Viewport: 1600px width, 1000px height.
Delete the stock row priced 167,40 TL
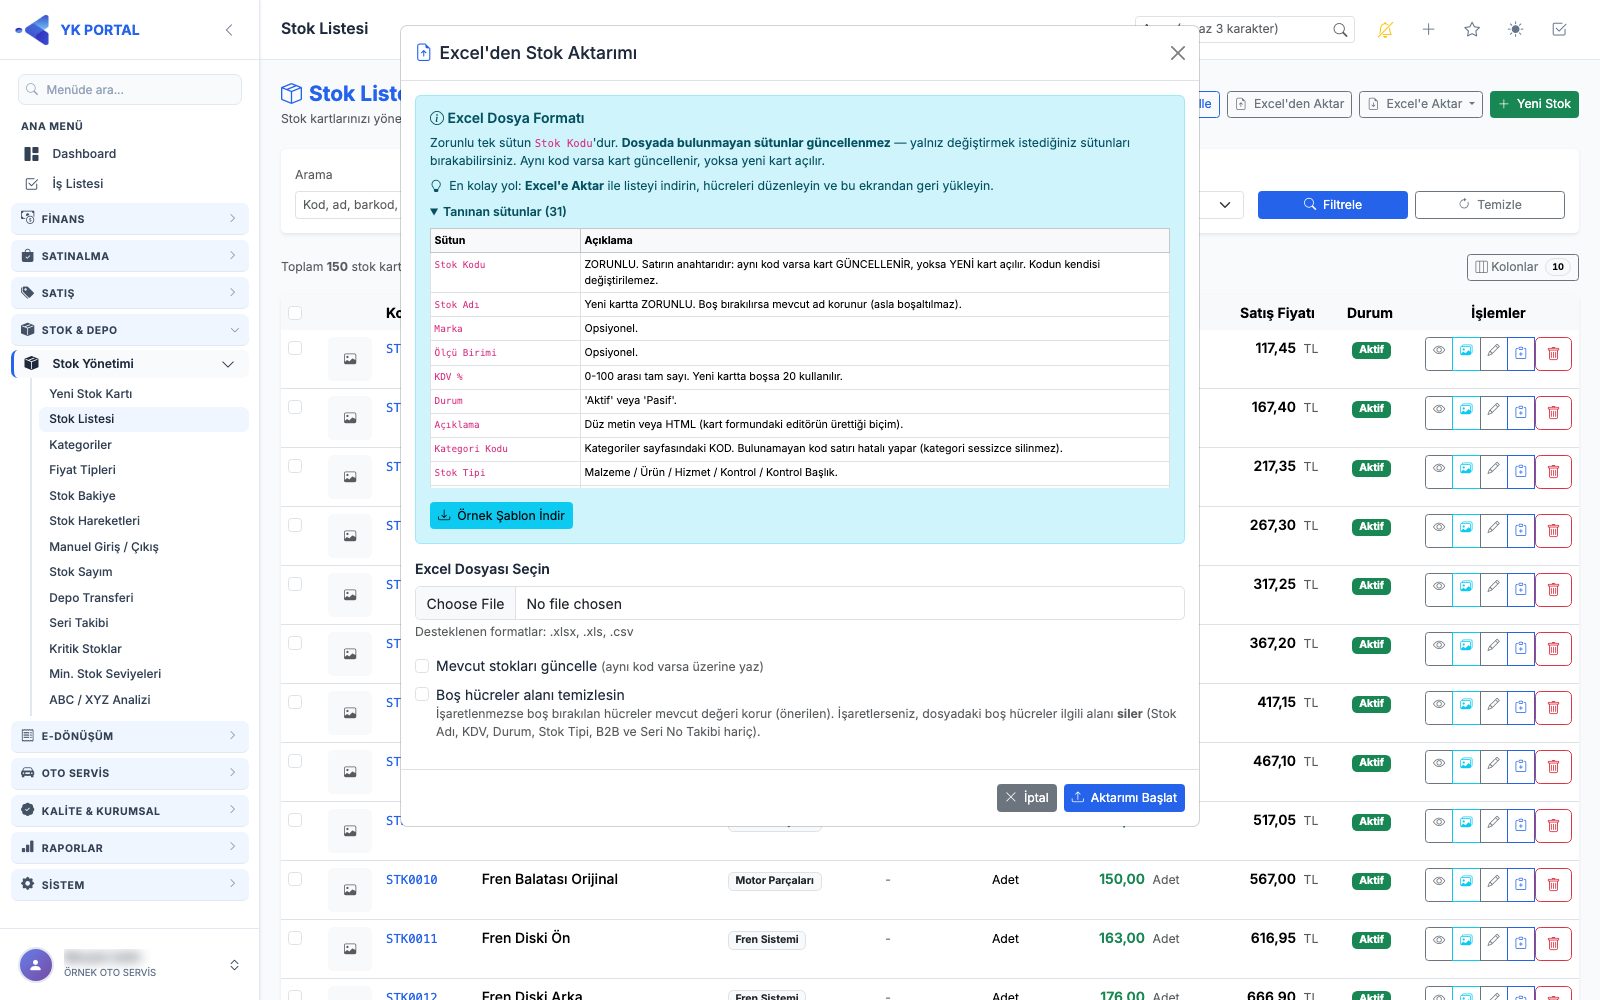[x=1553, y=412]
